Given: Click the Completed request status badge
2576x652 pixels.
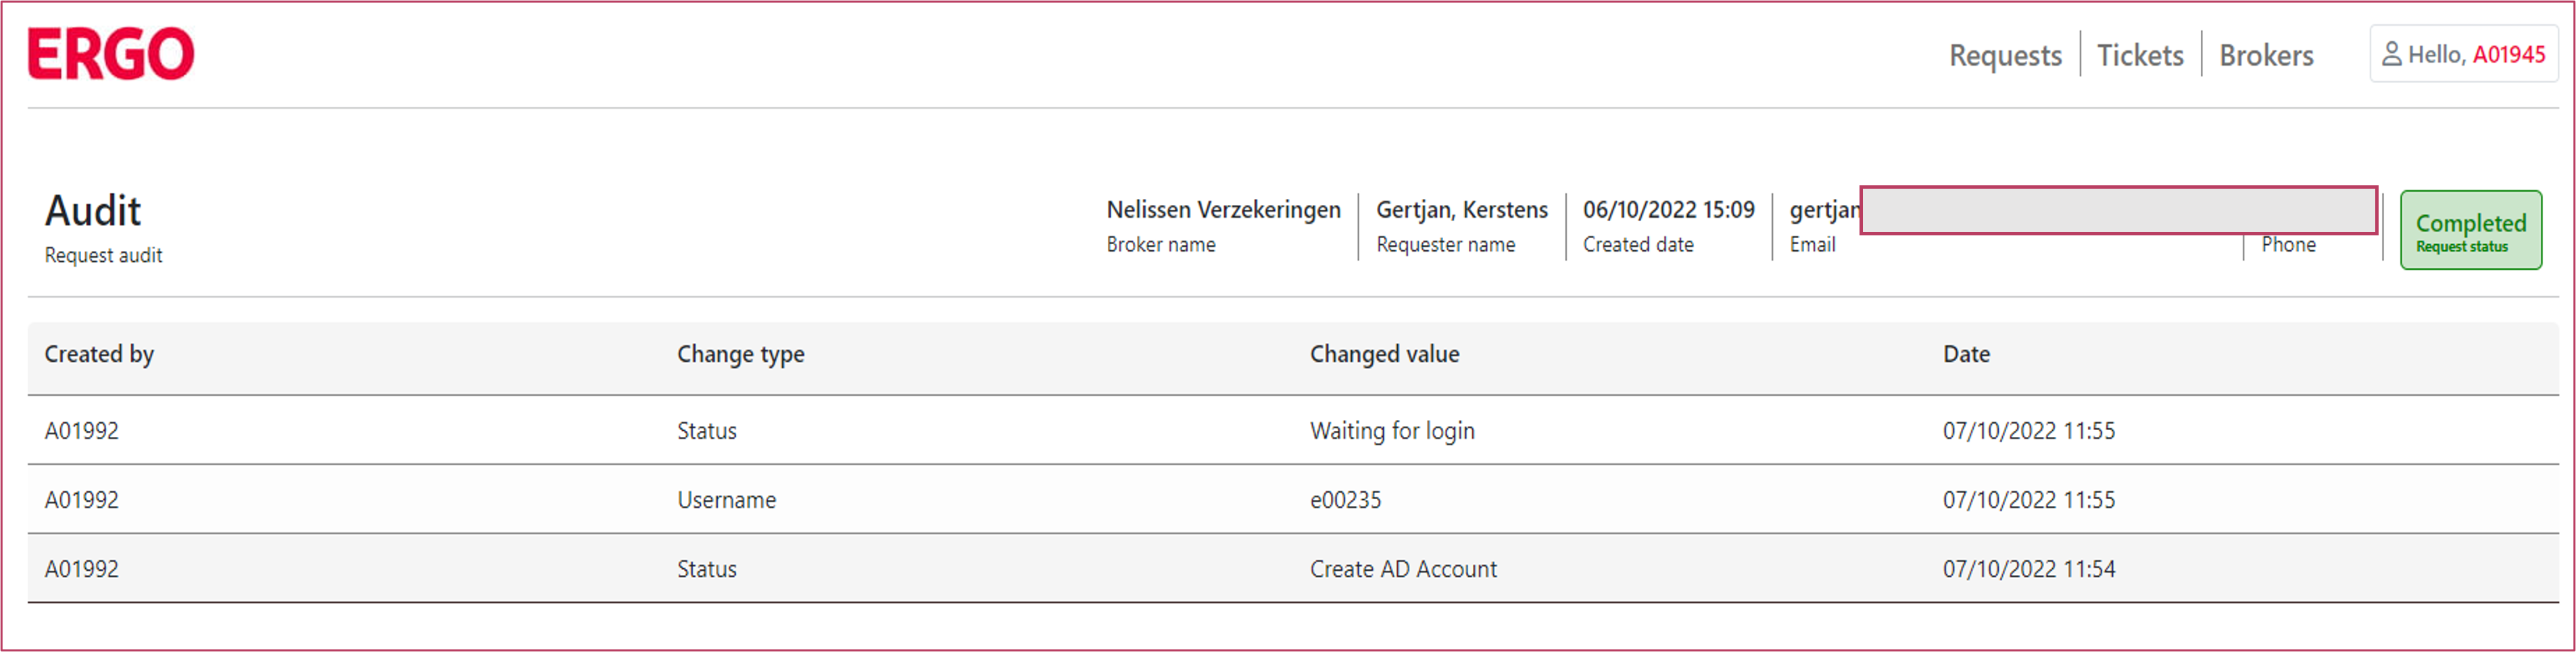Looking at the screenshot, I should (2470, 230).
